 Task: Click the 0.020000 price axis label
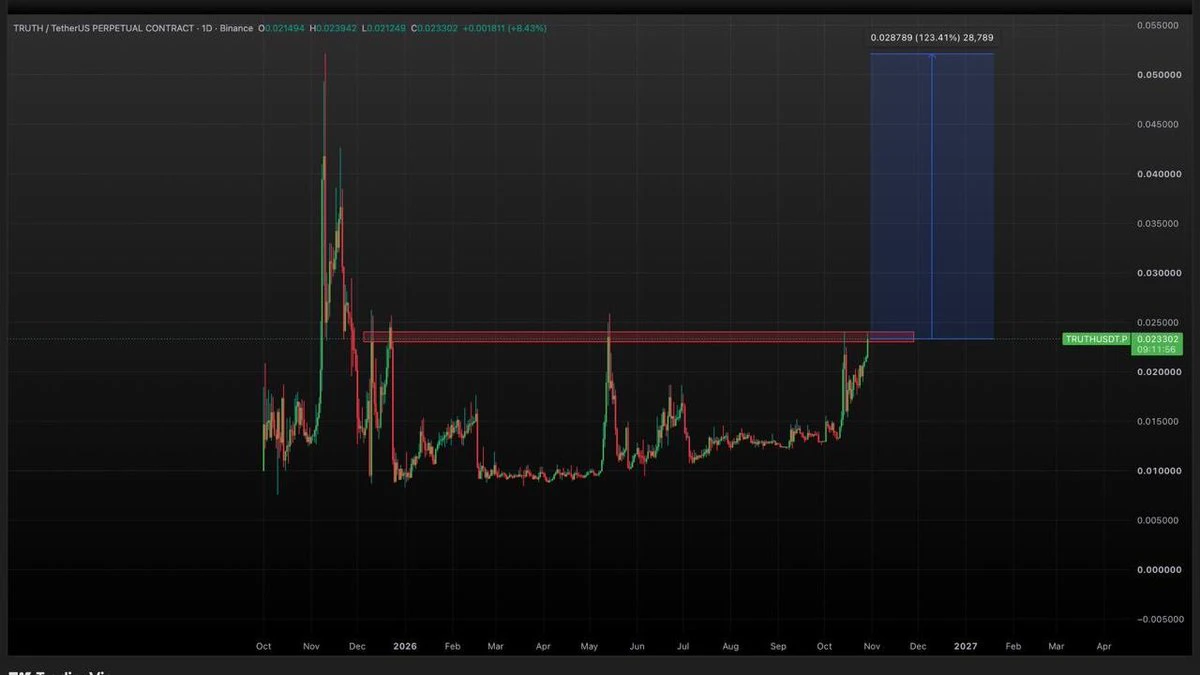(1158, 372)
